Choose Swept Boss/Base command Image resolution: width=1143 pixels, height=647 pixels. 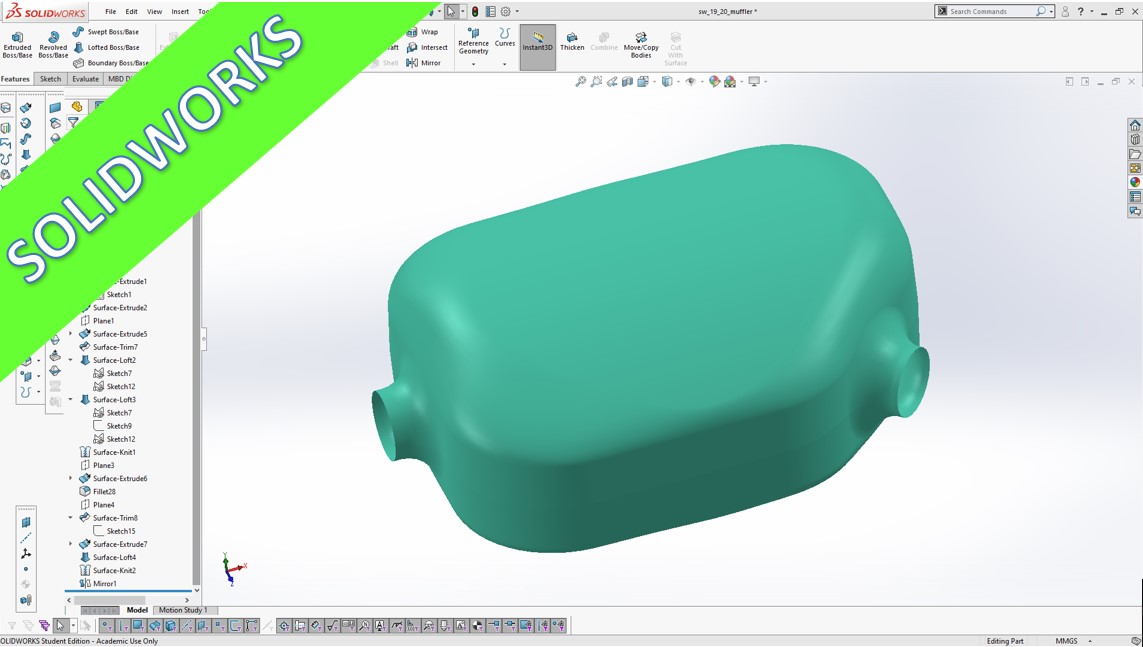click(x=106, y=32)
